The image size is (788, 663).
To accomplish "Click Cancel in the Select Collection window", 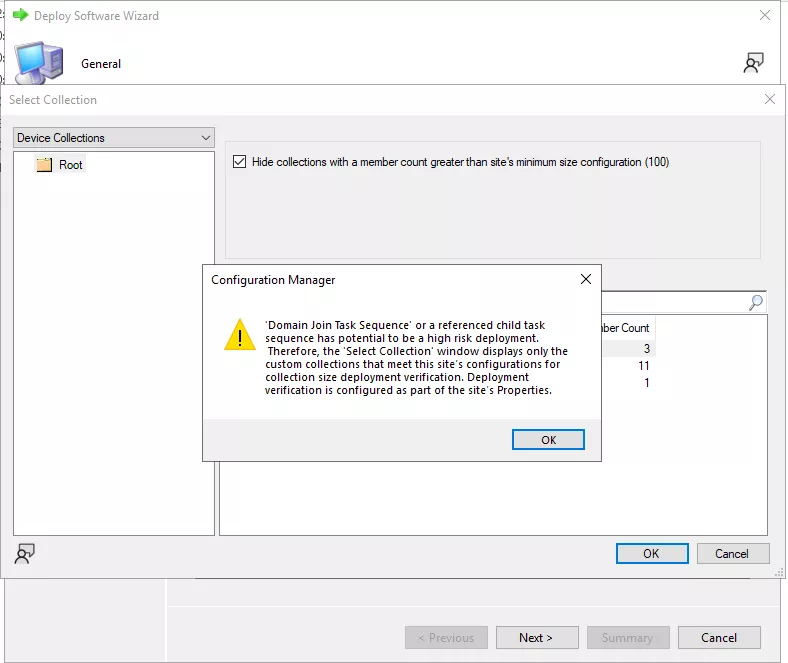I will coord(732,553).
